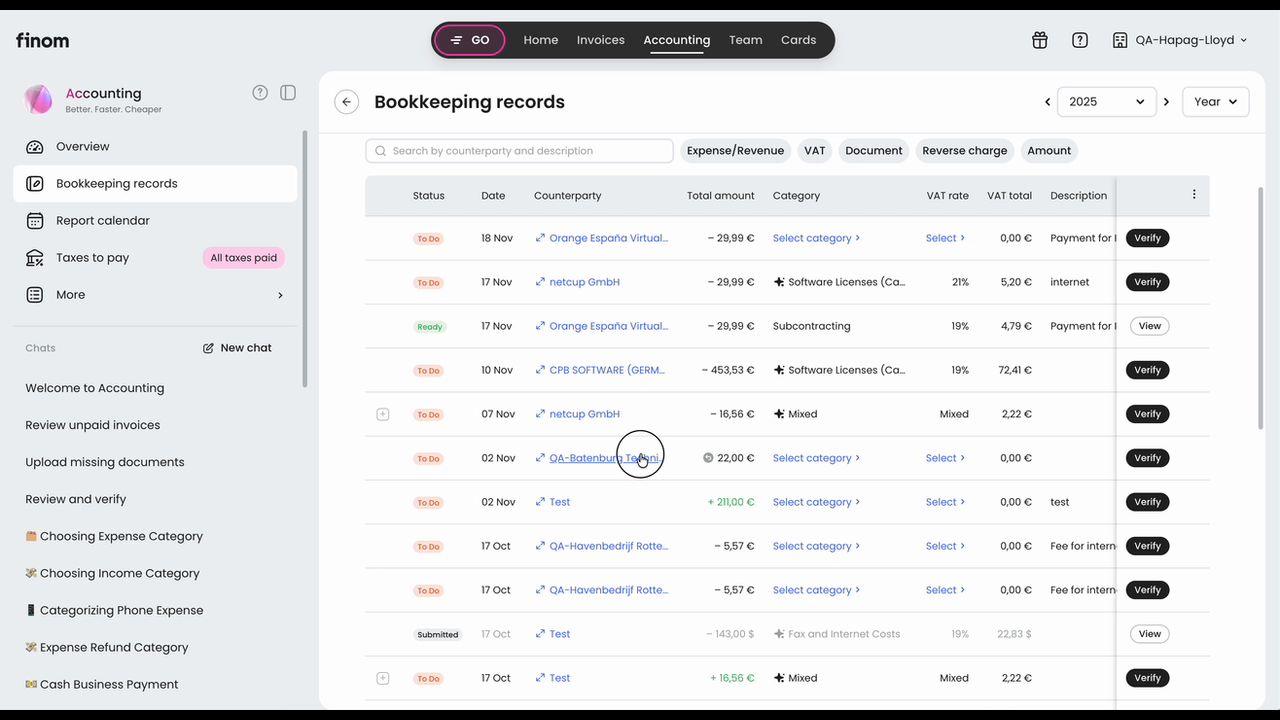Go to next year arrow
The image size is (1280, 720).
1166,102
